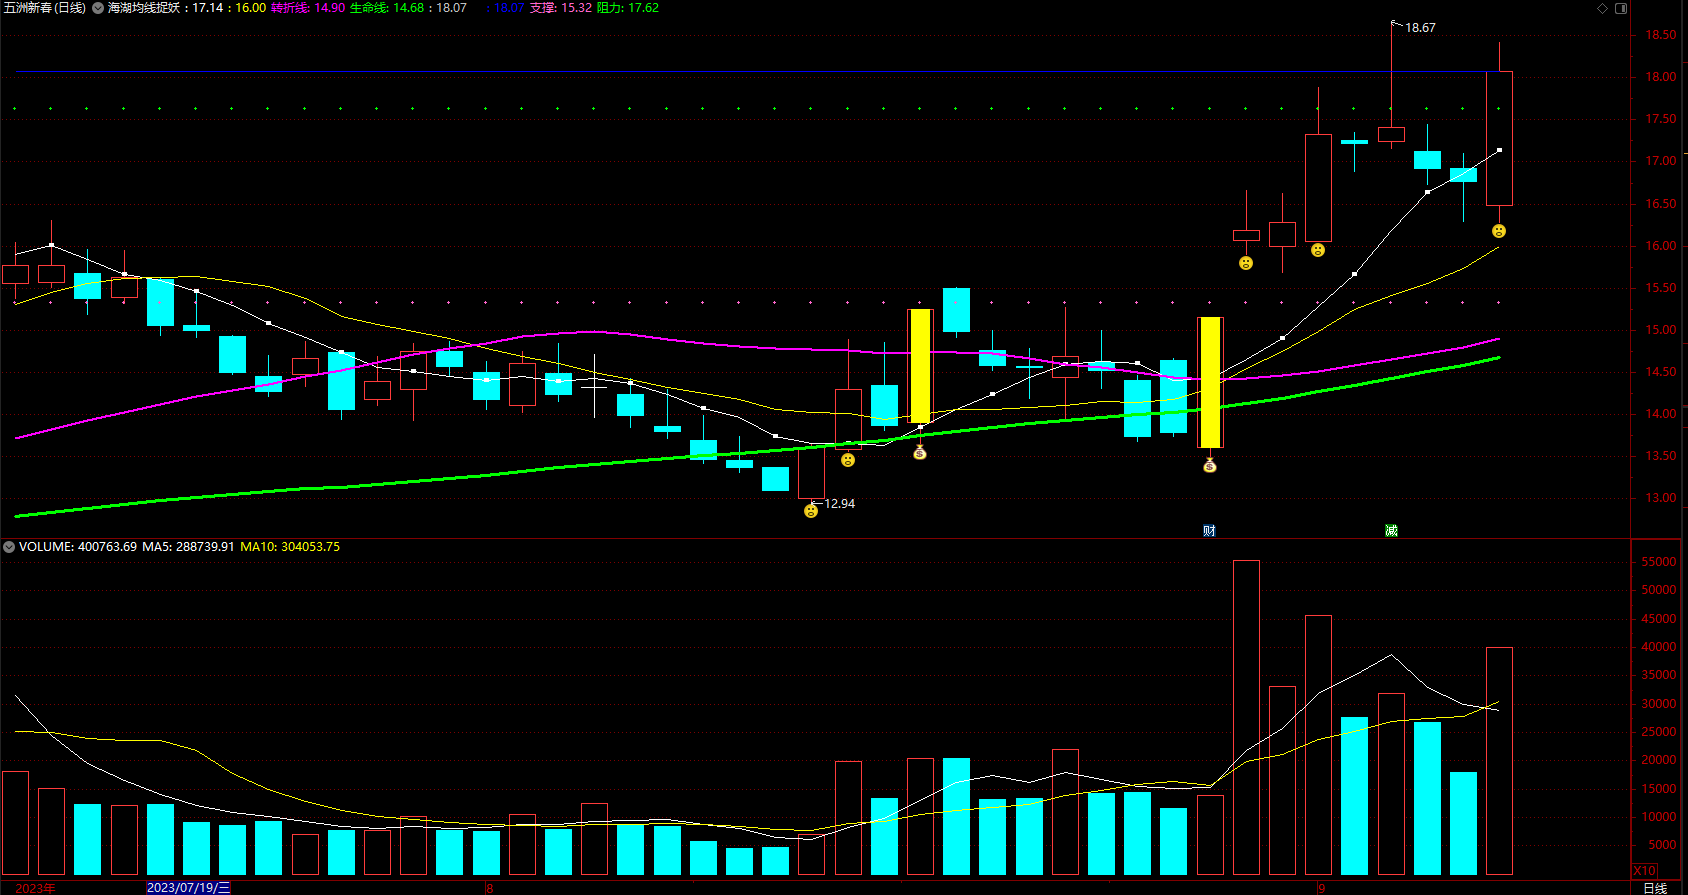The image size is (1688, 895).
Task: Click the month 8 marker on time axis
Action: [x=489, y=888]
